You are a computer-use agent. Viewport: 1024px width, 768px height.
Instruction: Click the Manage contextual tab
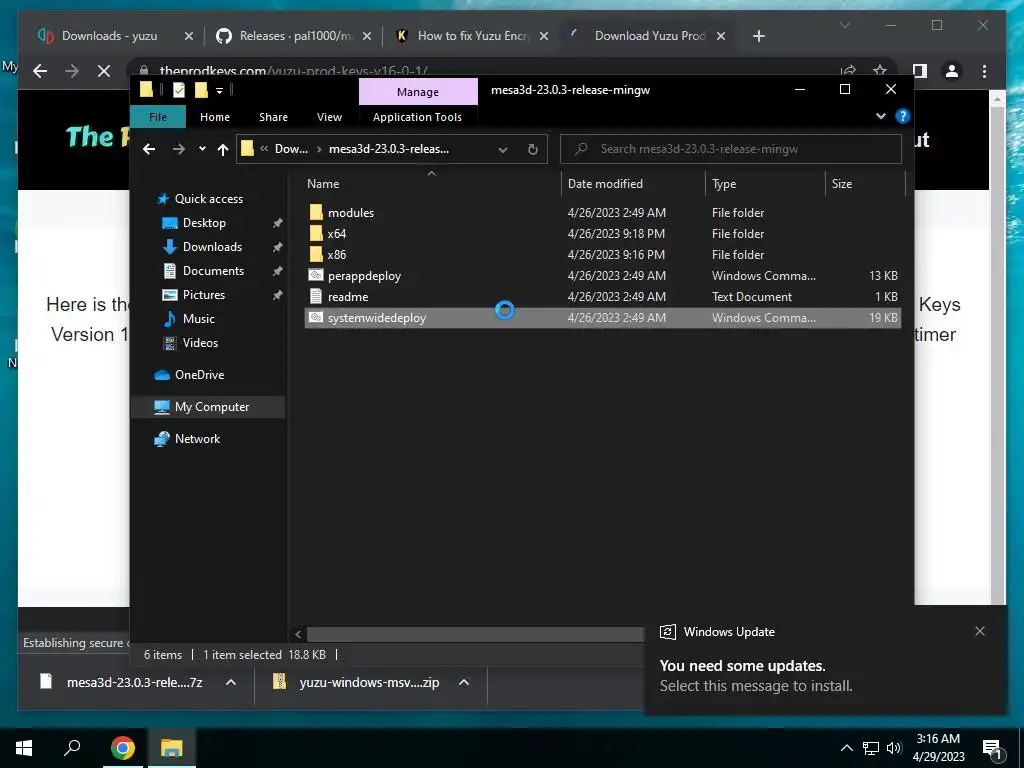point(418,92)
